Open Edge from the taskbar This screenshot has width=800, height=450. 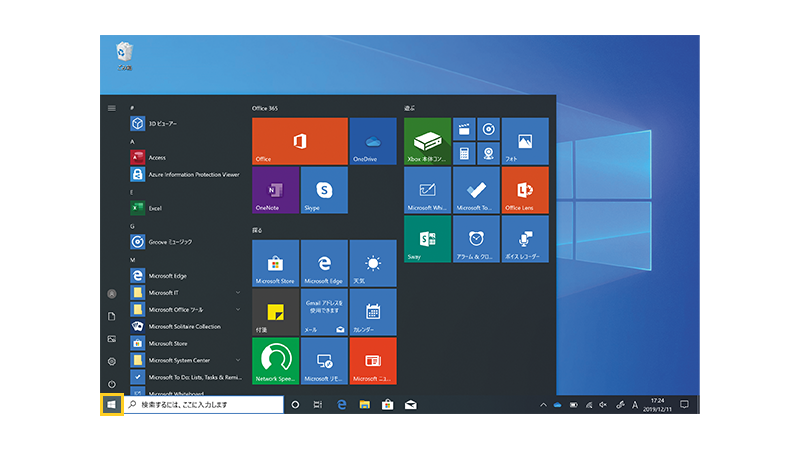tap(341, 405)
